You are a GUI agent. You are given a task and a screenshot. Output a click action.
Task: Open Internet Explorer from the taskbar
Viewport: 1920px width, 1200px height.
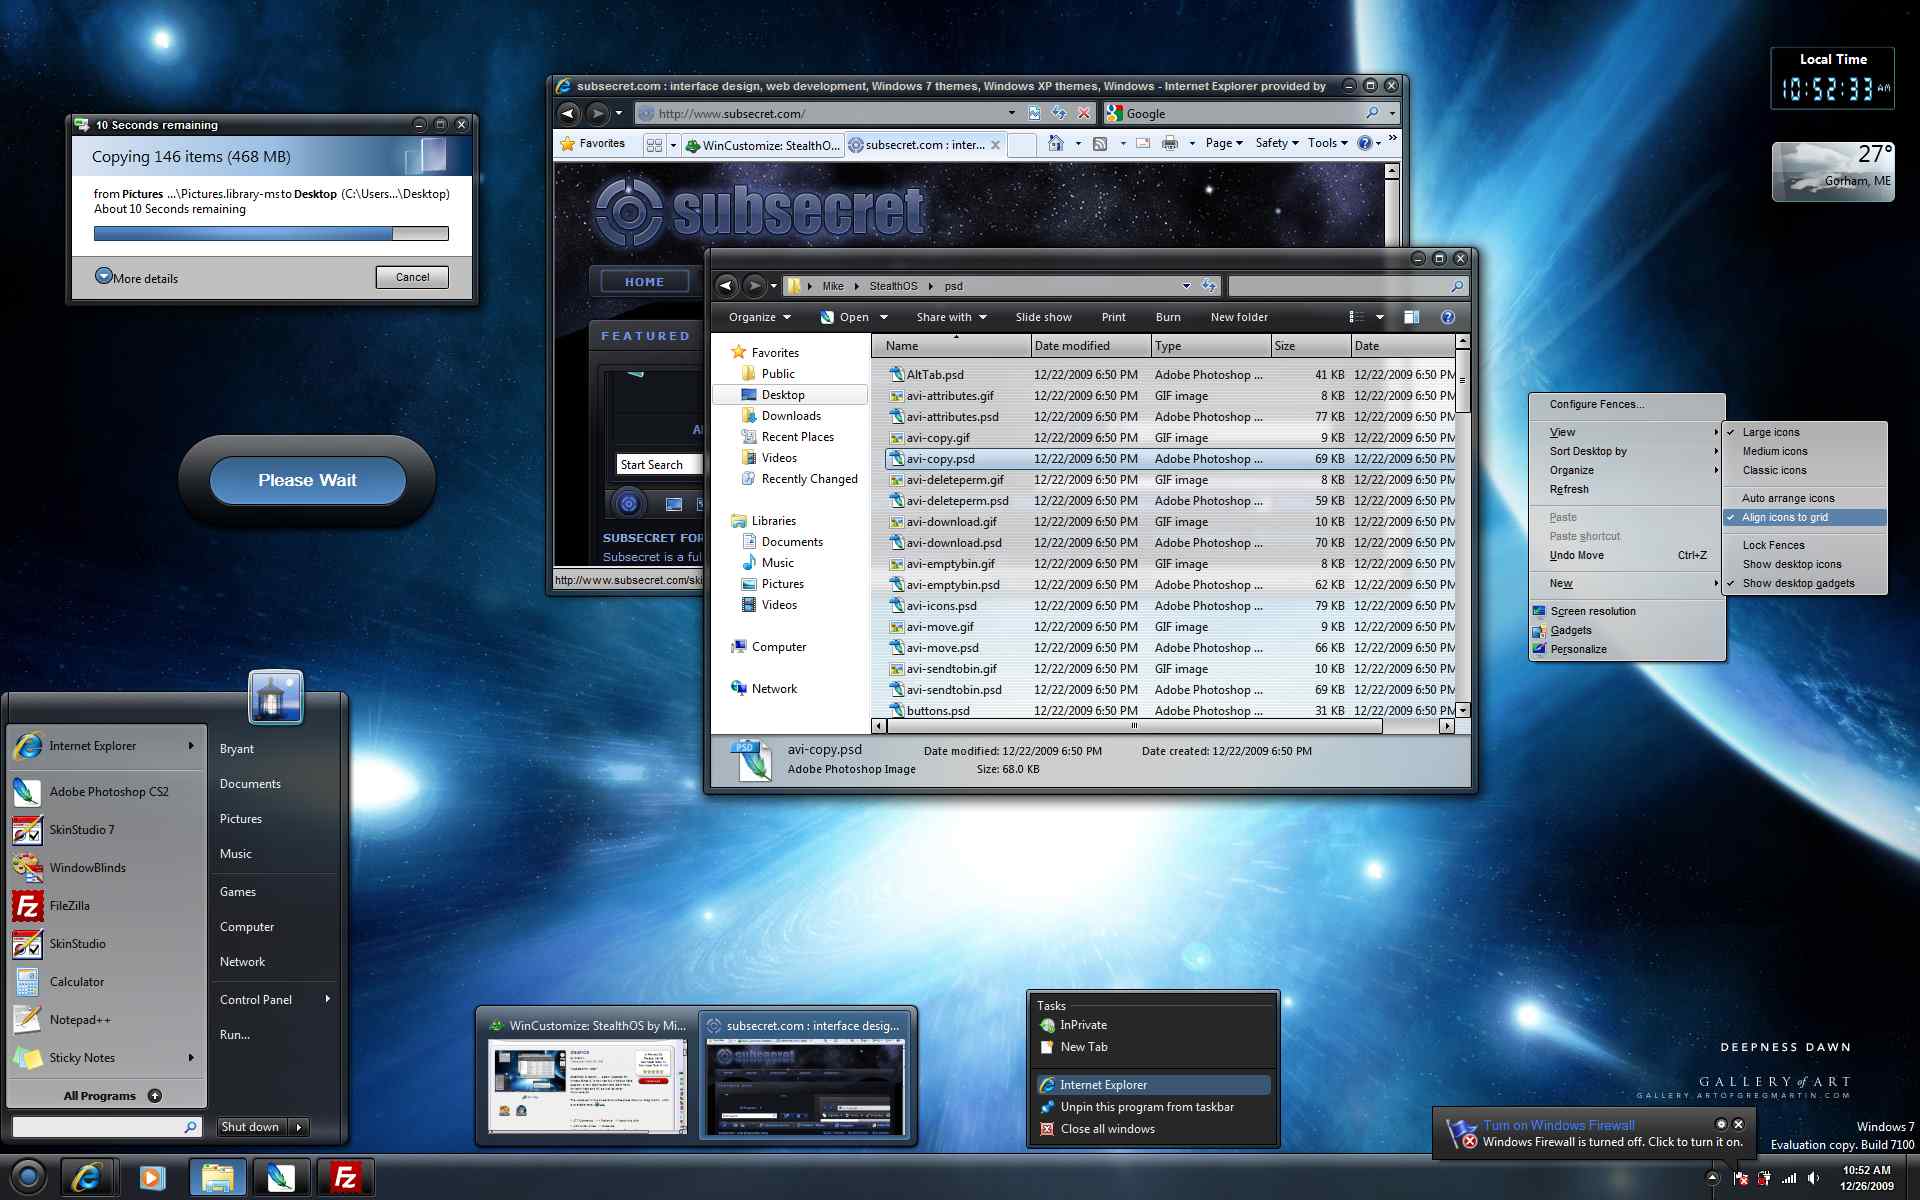click(88, 1177)
